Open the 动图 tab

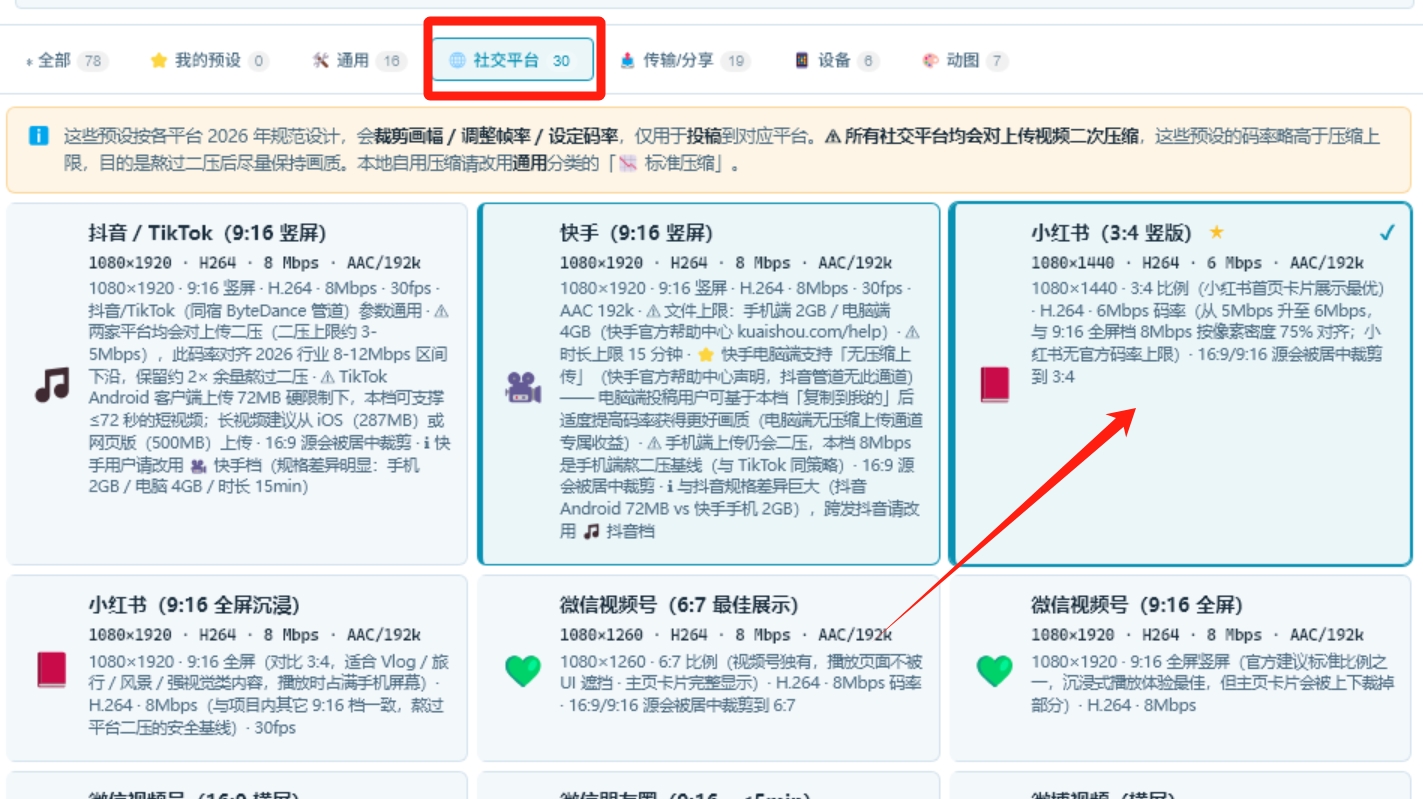(x=964, y=60)
